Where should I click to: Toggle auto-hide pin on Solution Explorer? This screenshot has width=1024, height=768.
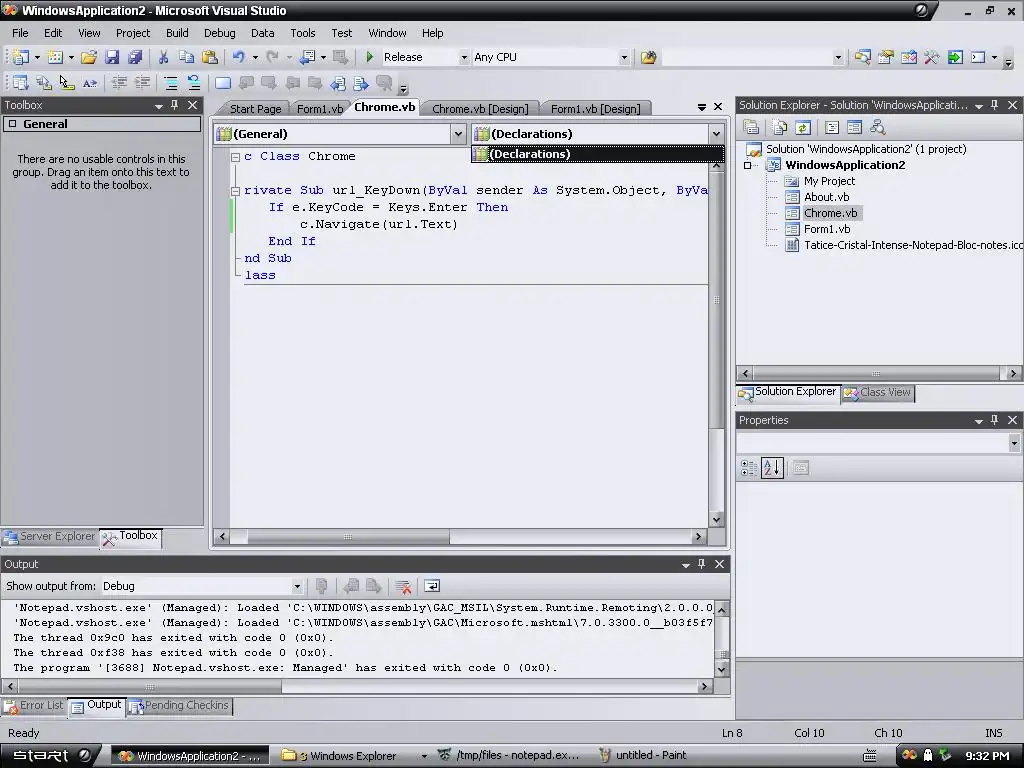[x=995, y=105]
